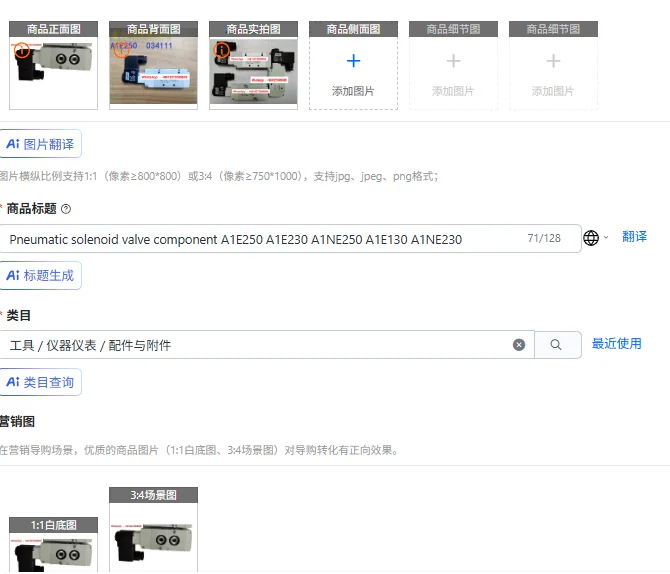Click the category search magnifier icon
Viewport: 670px width, 574px height.
(556, 345)
